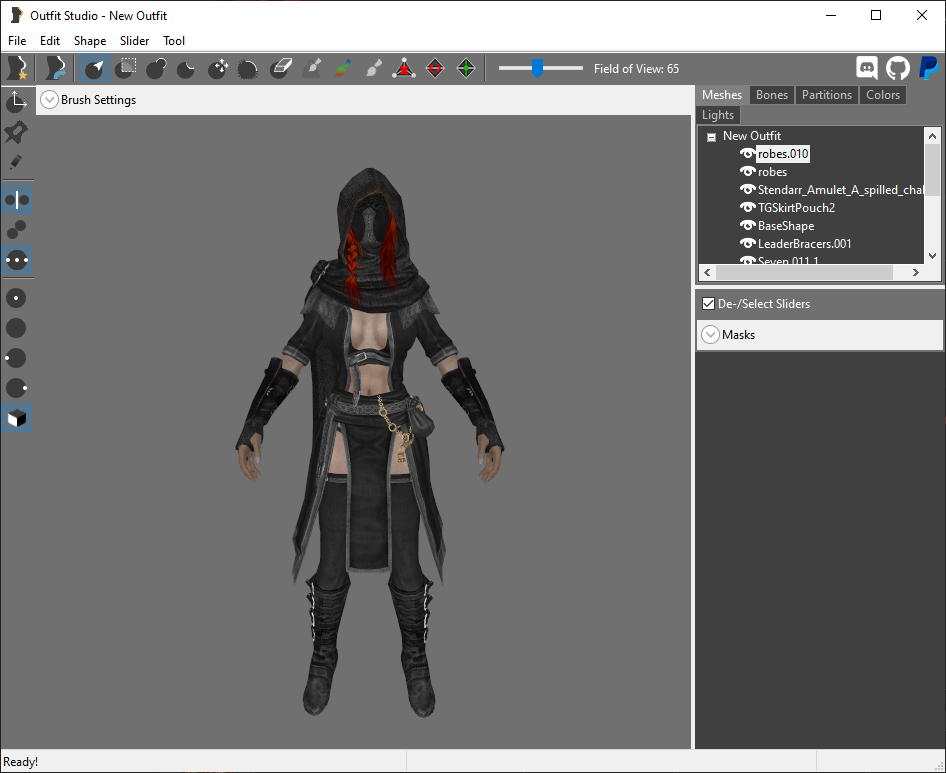Select the Transform tool with axes
The image size is (946, 773).
pyautogui.click(x=16, y=101)
